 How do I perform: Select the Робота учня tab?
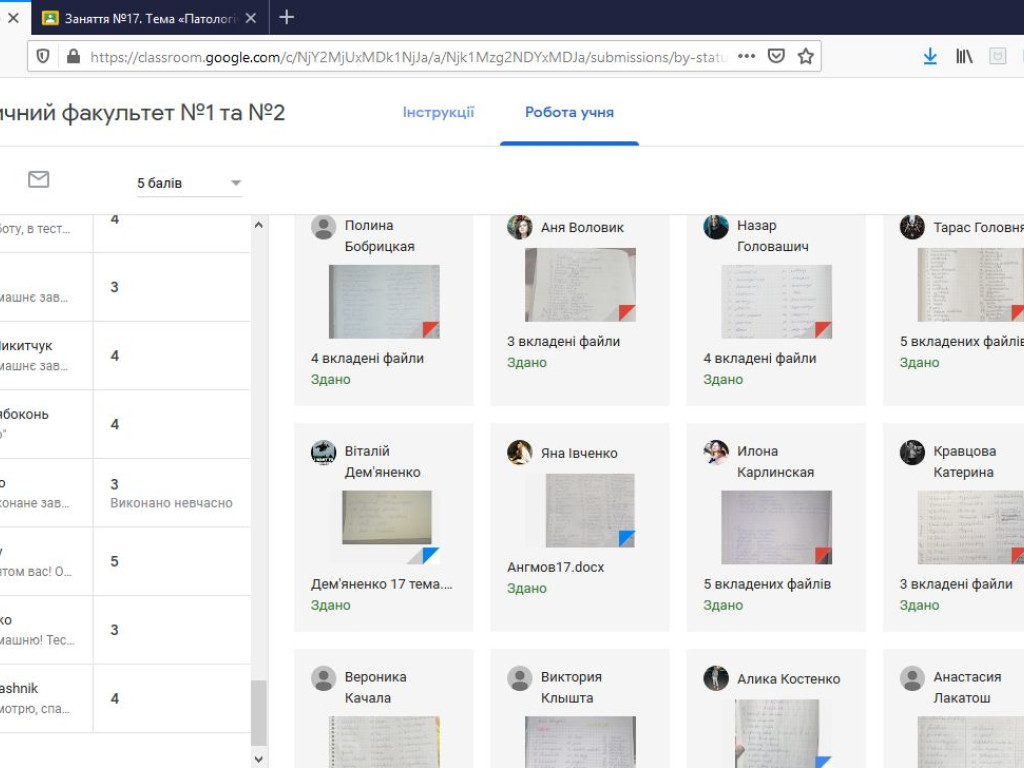tap(569, 112)
